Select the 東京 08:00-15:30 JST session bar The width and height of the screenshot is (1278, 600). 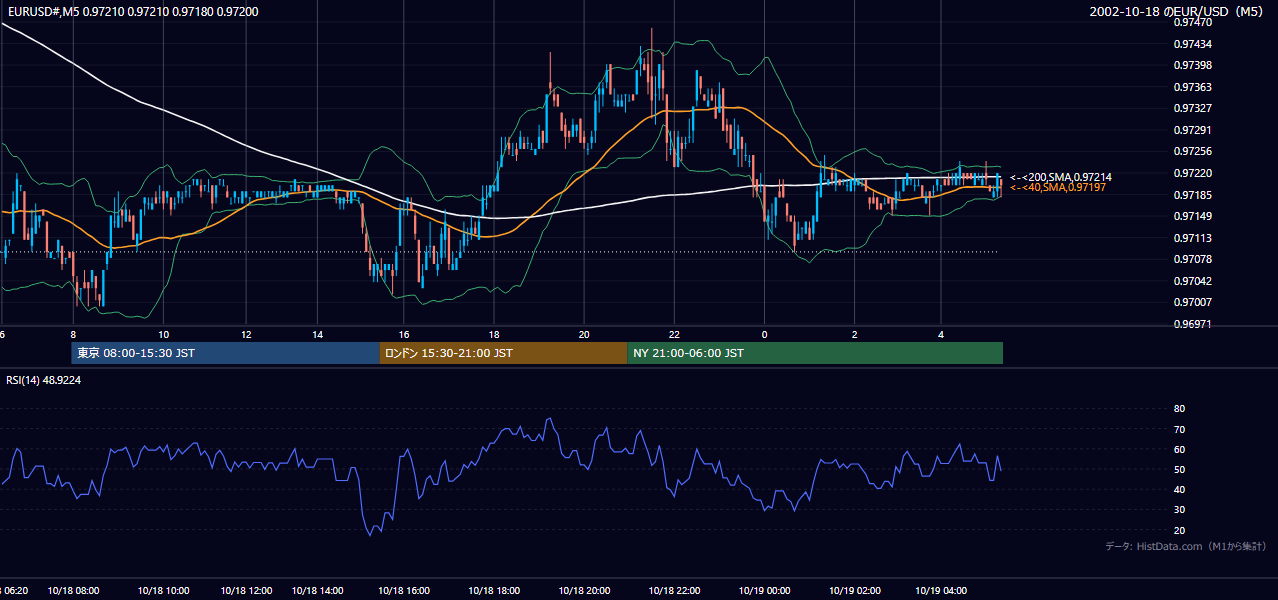tap(225, 353)
